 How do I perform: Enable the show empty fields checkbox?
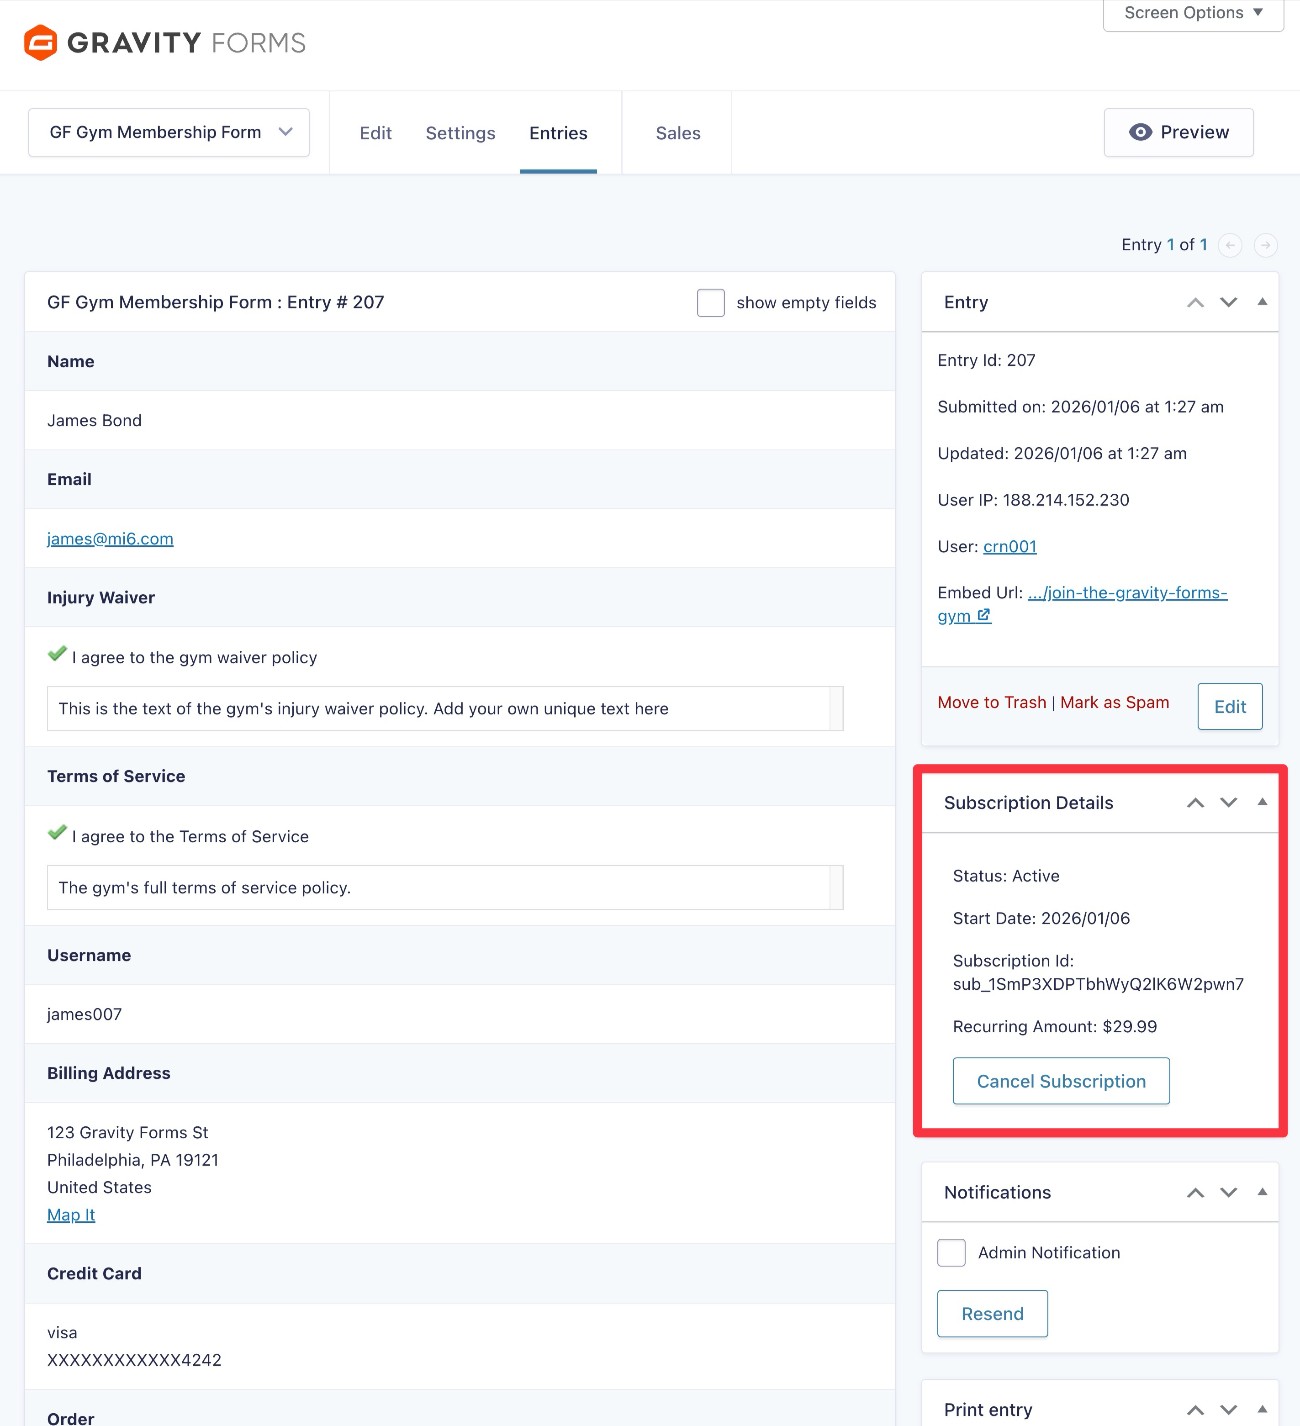[x=710, y=302]
